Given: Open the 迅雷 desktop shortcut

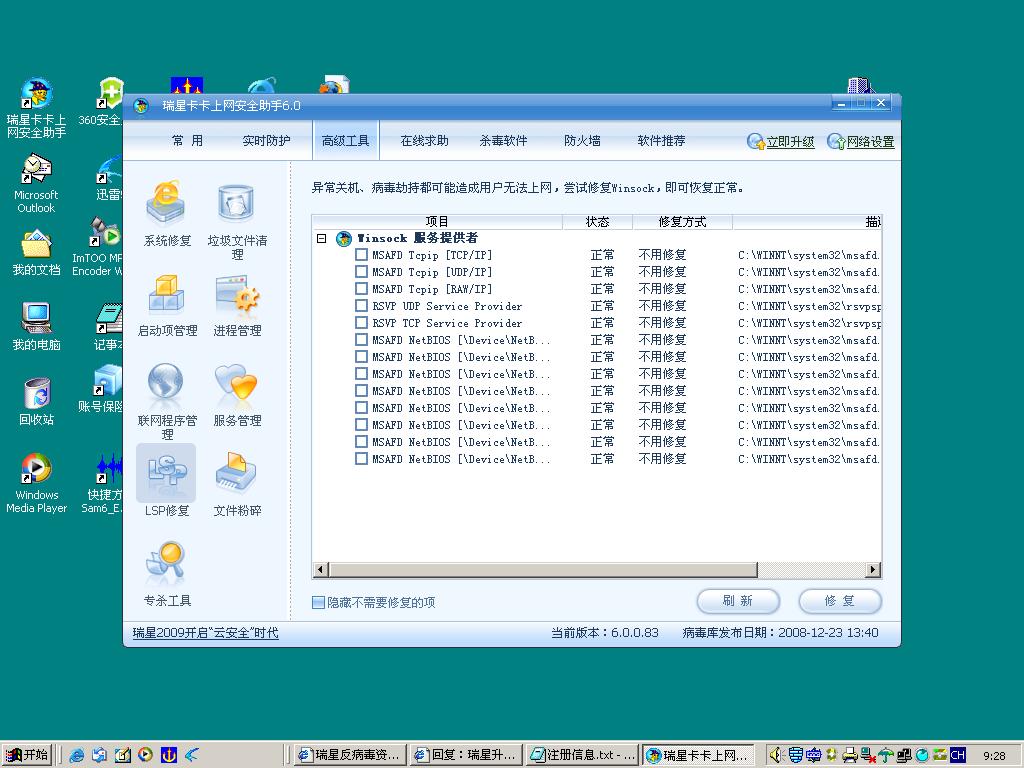Looking at the screenshot, I should (x=109, y=177).
